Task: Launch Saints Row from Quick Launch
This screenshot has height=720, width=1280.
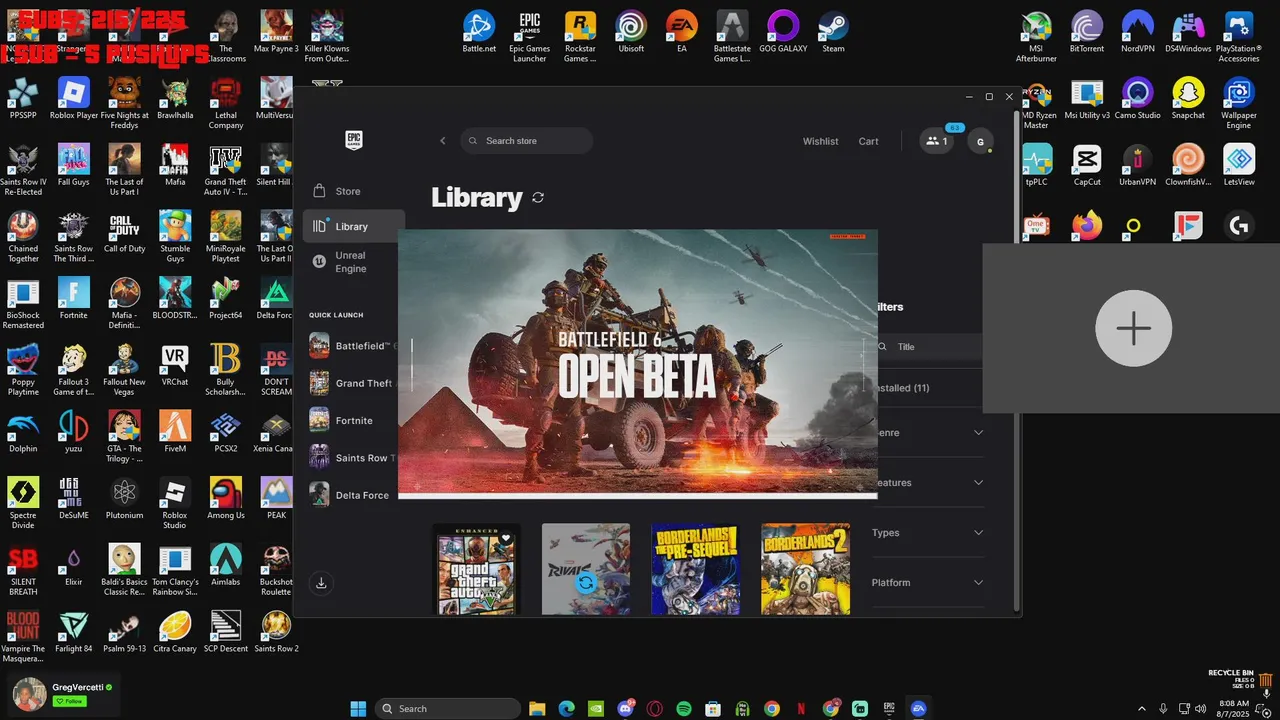Action: [353, 458]
